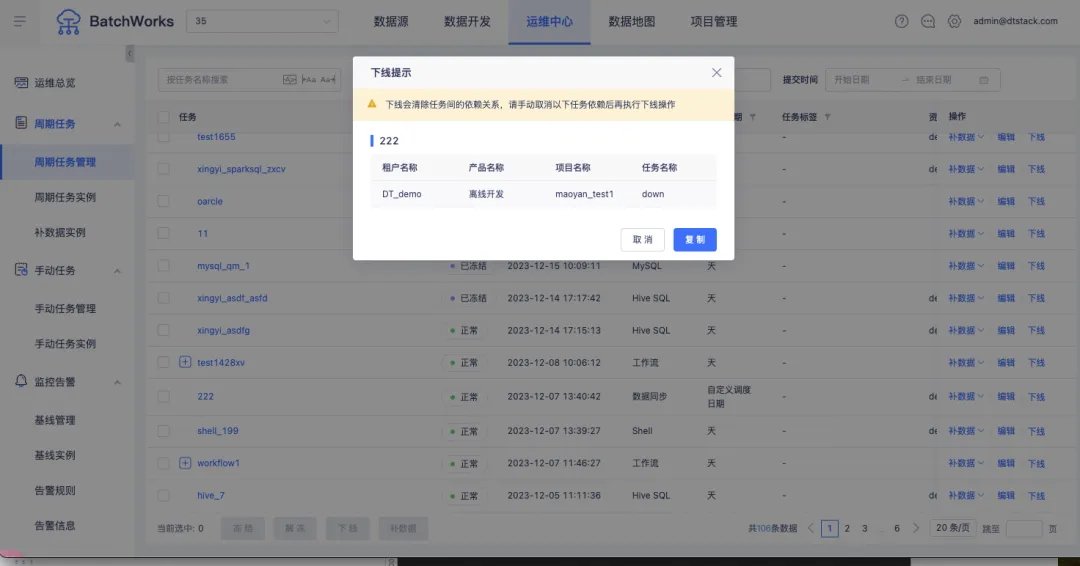Open the message chat icon in header

pos(928,21)
